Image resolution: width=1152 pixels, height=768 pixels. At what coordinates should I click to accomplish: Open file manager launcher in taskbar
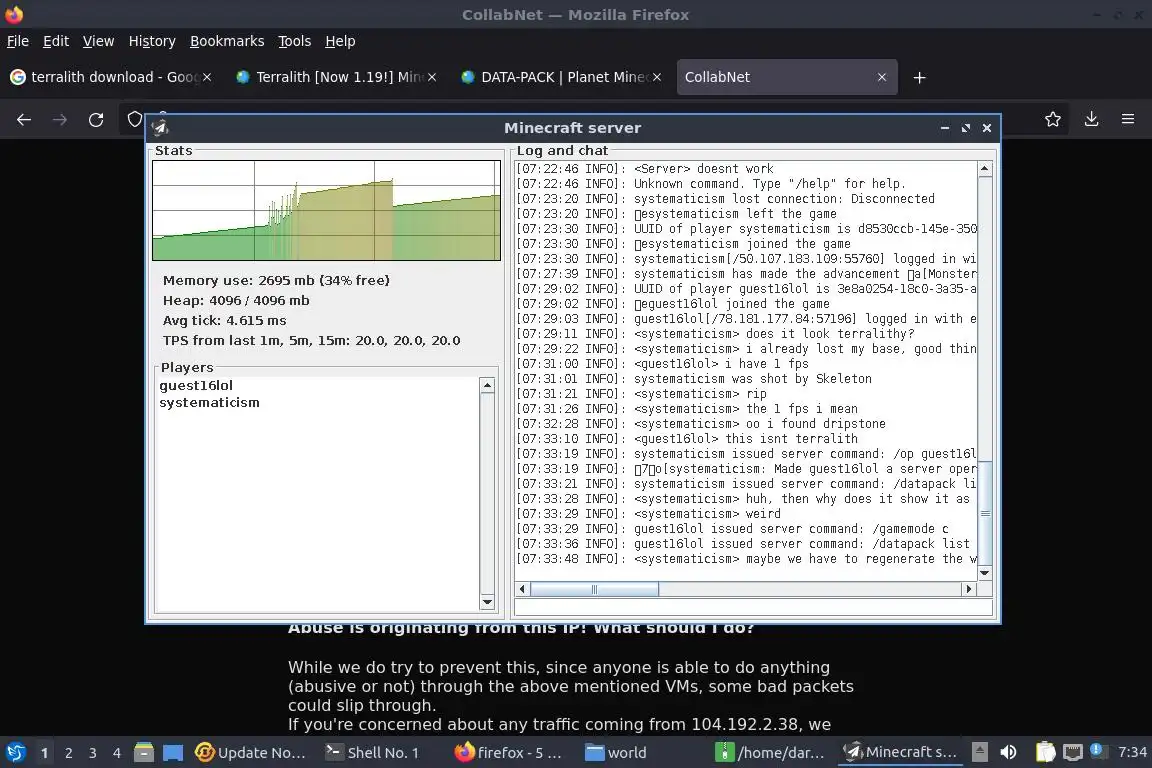(144, 752)
